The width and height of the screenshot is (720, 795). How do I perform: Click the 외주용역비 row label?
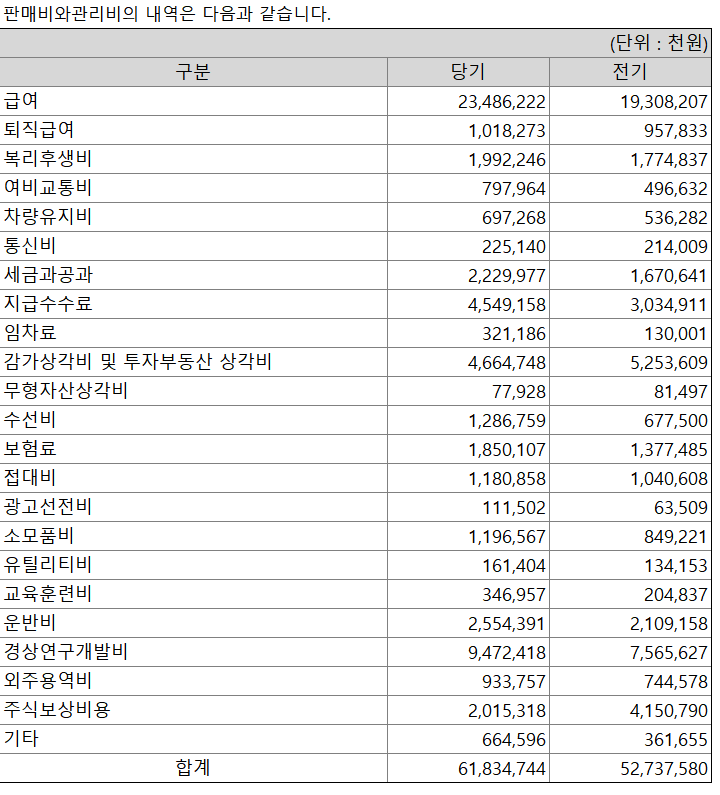pyautogui.click(x=48, y=680)
